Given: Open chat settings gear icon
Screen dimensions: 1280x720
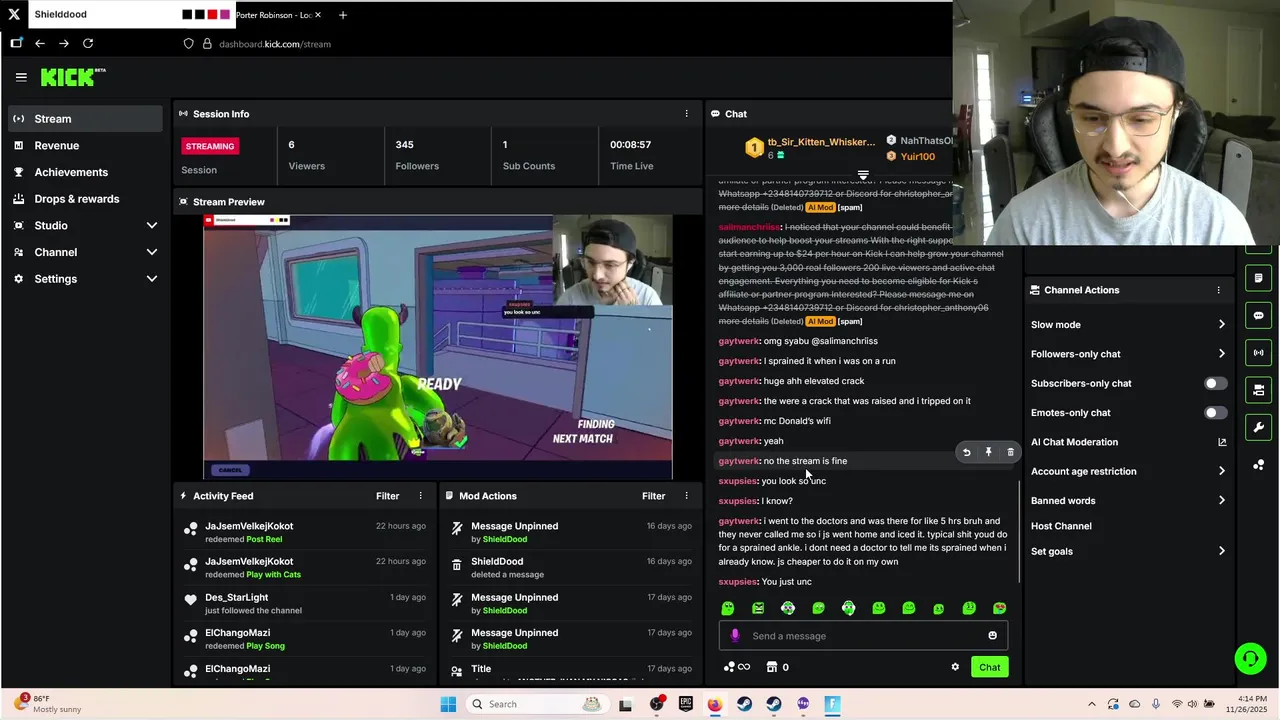Looking at the screenshot, I should [955, 667].
